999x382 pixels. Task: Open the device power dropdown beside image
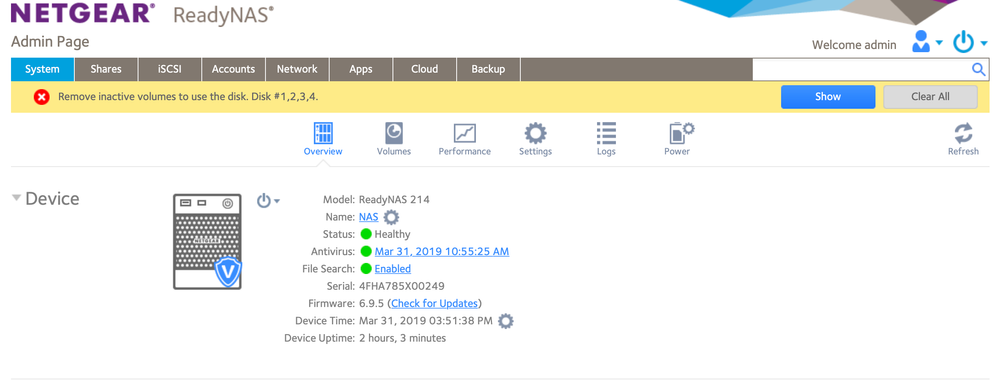point(268,201)
